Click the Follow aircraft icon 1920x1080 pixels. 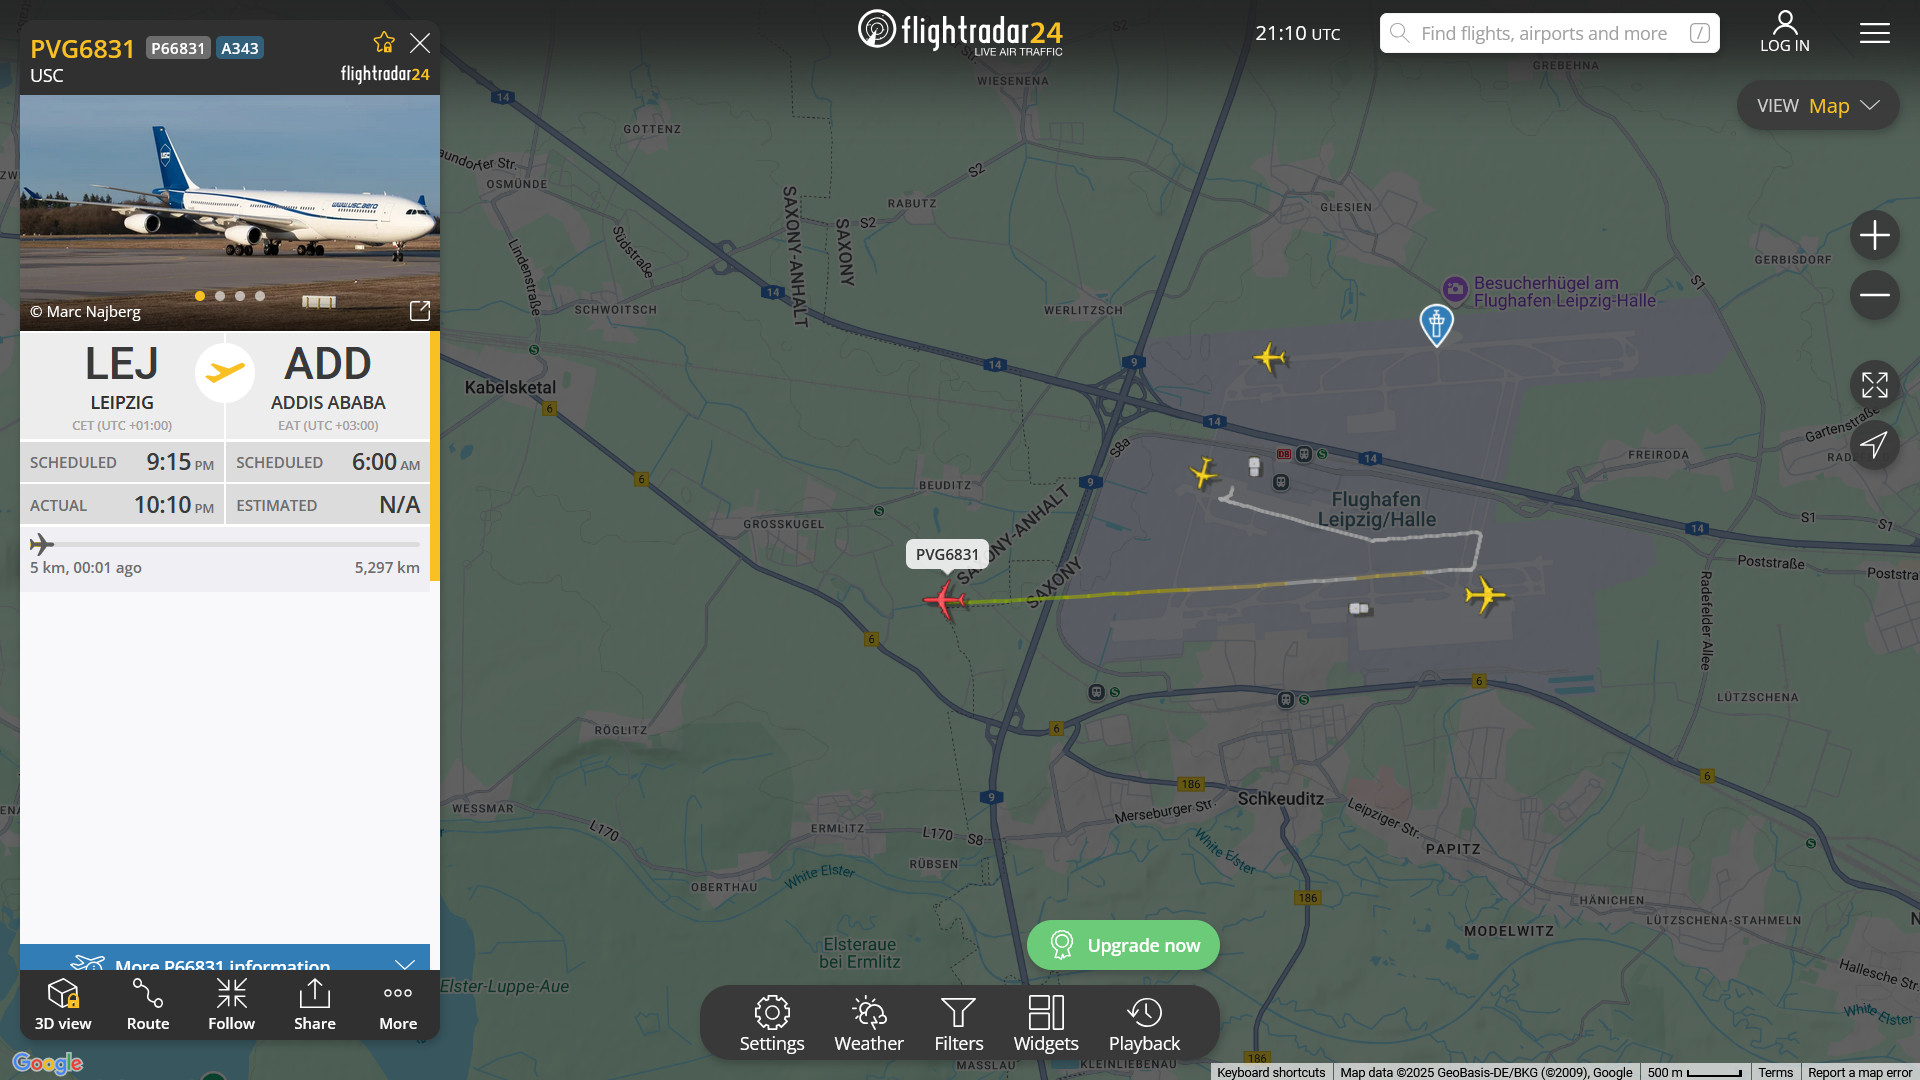[x=231, y=1004]
